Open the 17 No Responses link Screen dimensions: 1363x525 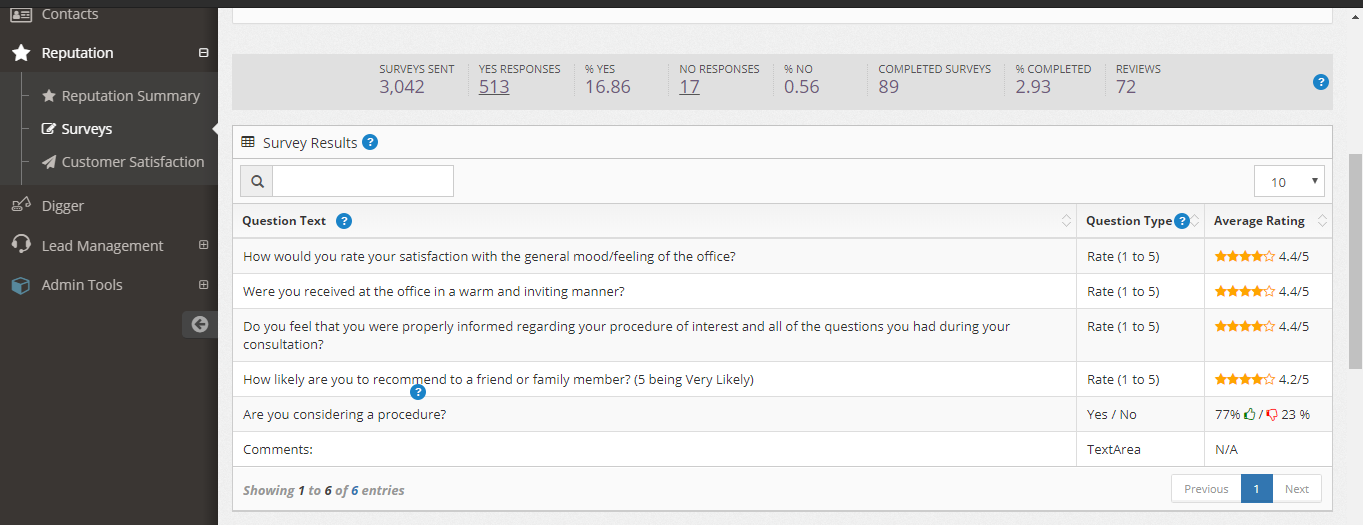pos(689,87)
